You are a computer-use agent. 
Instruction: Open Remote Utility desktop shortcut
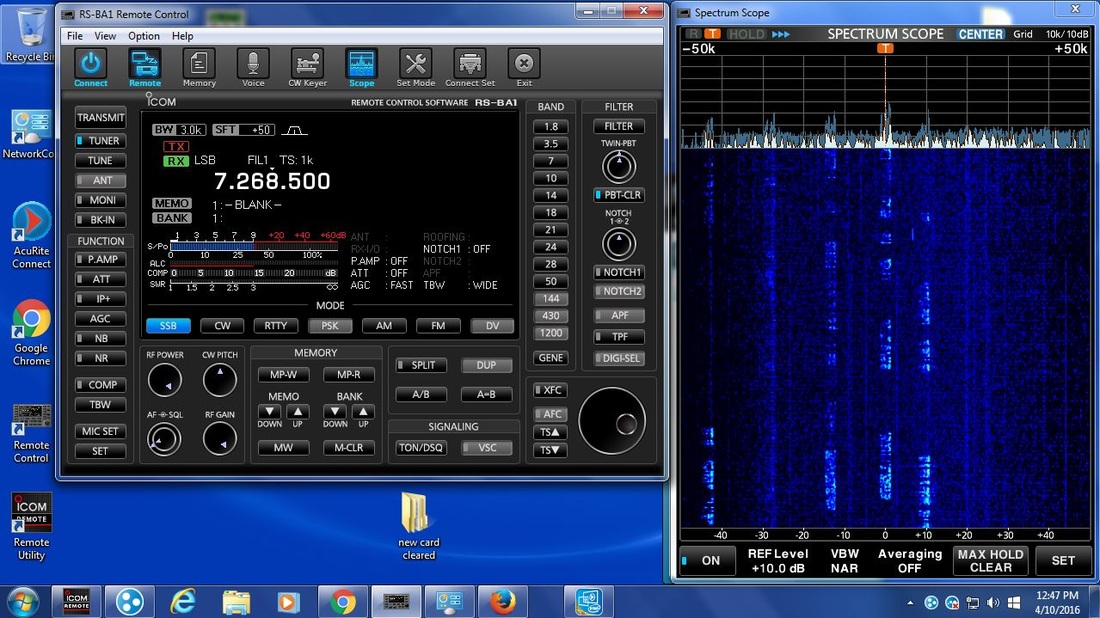point(31,528)
